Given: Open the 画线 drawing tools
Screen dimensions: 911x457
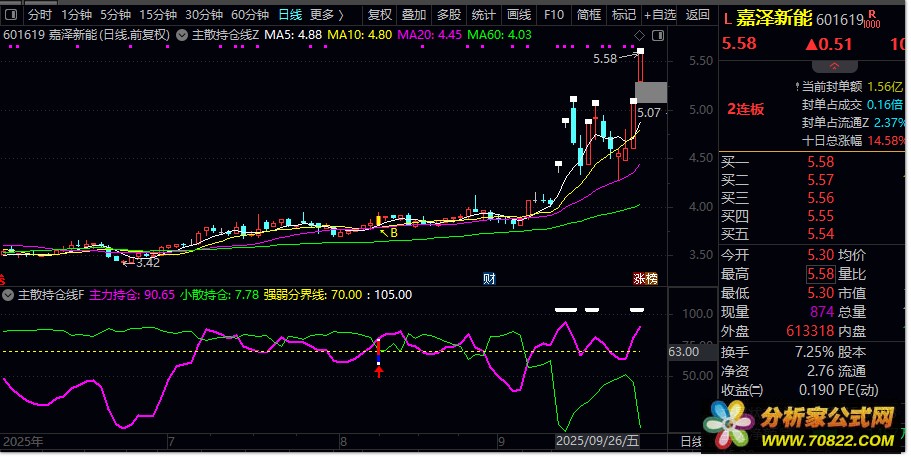Looking at the screenshot, I should pyautogui.click(x=518, y=15).
